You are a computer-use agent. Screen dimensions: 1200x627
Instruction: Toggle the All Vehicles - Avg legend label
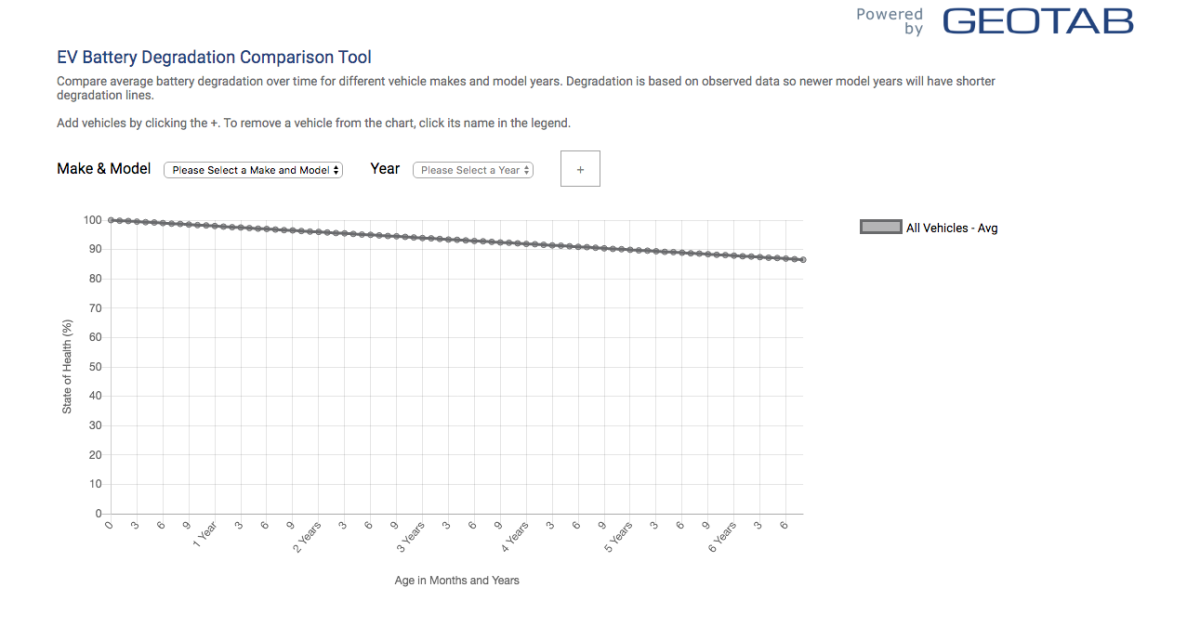coord(951,228)
